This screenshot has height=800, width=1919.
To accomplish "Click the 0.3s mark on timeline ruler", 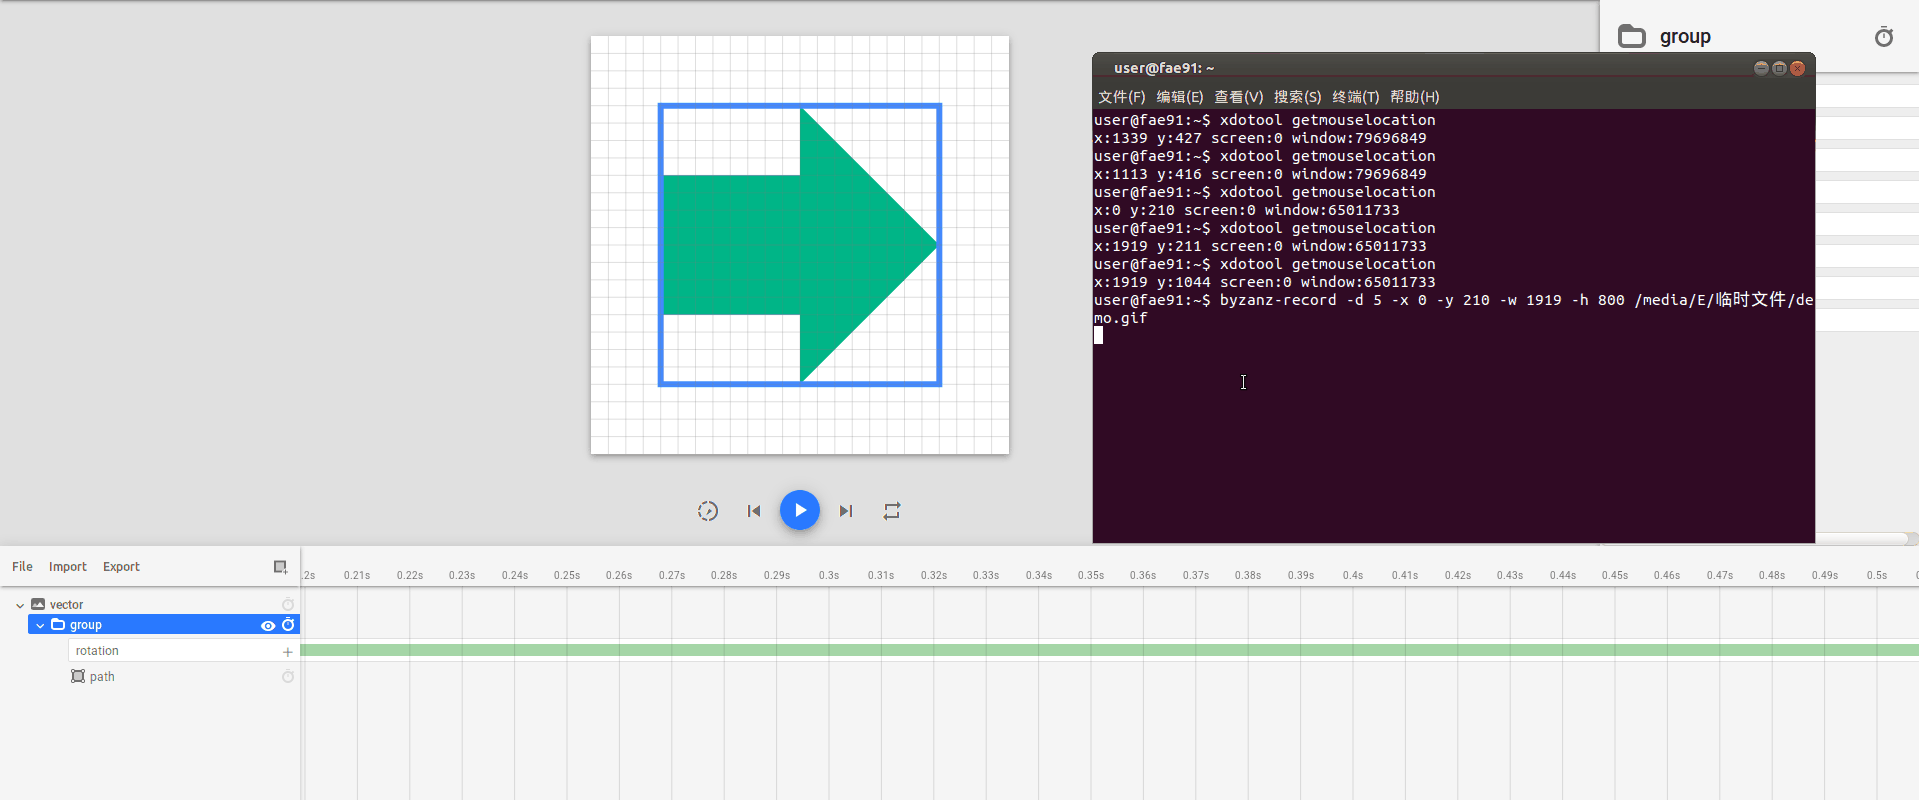I will [x=829, y=575].
